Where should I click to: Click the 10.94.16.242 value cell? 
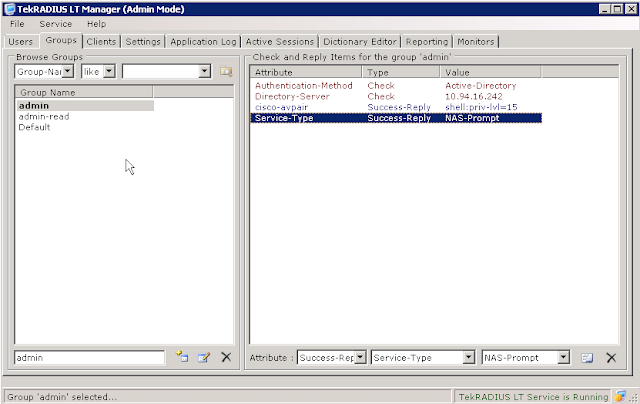click(x=473, y=96)
